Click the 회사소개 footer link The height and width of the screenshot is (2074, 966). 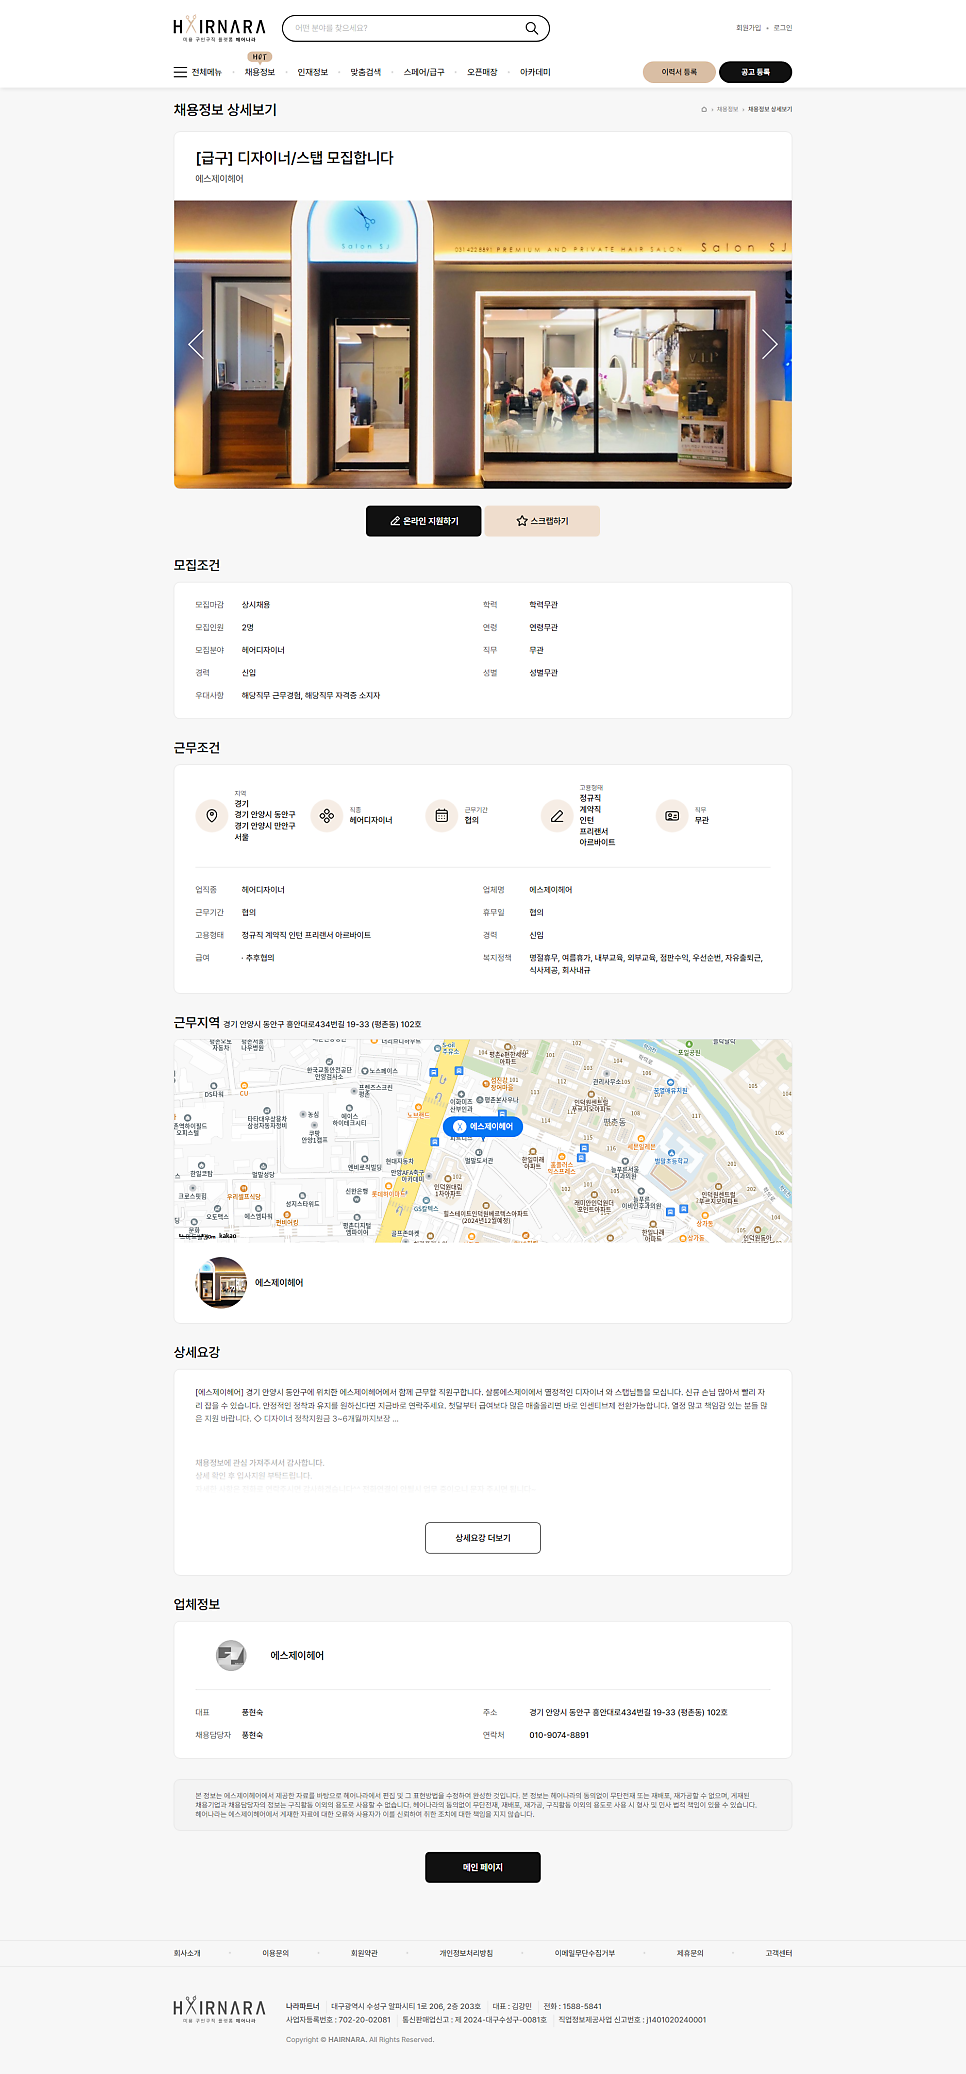(x=187, y=1953)
